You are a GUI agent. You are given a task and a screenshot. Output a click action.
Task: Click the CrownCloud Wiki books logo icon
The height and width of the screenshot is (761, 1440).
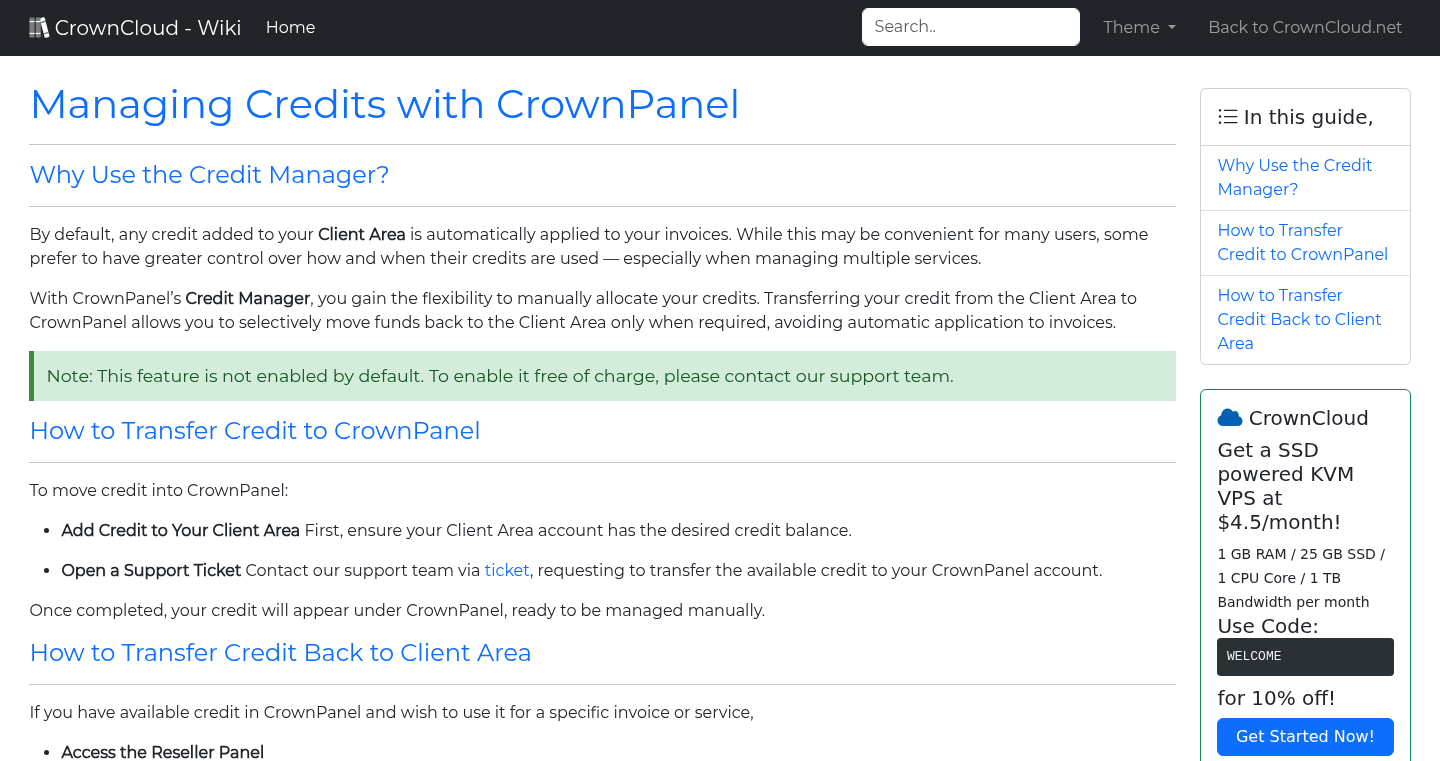click(39, 26)
